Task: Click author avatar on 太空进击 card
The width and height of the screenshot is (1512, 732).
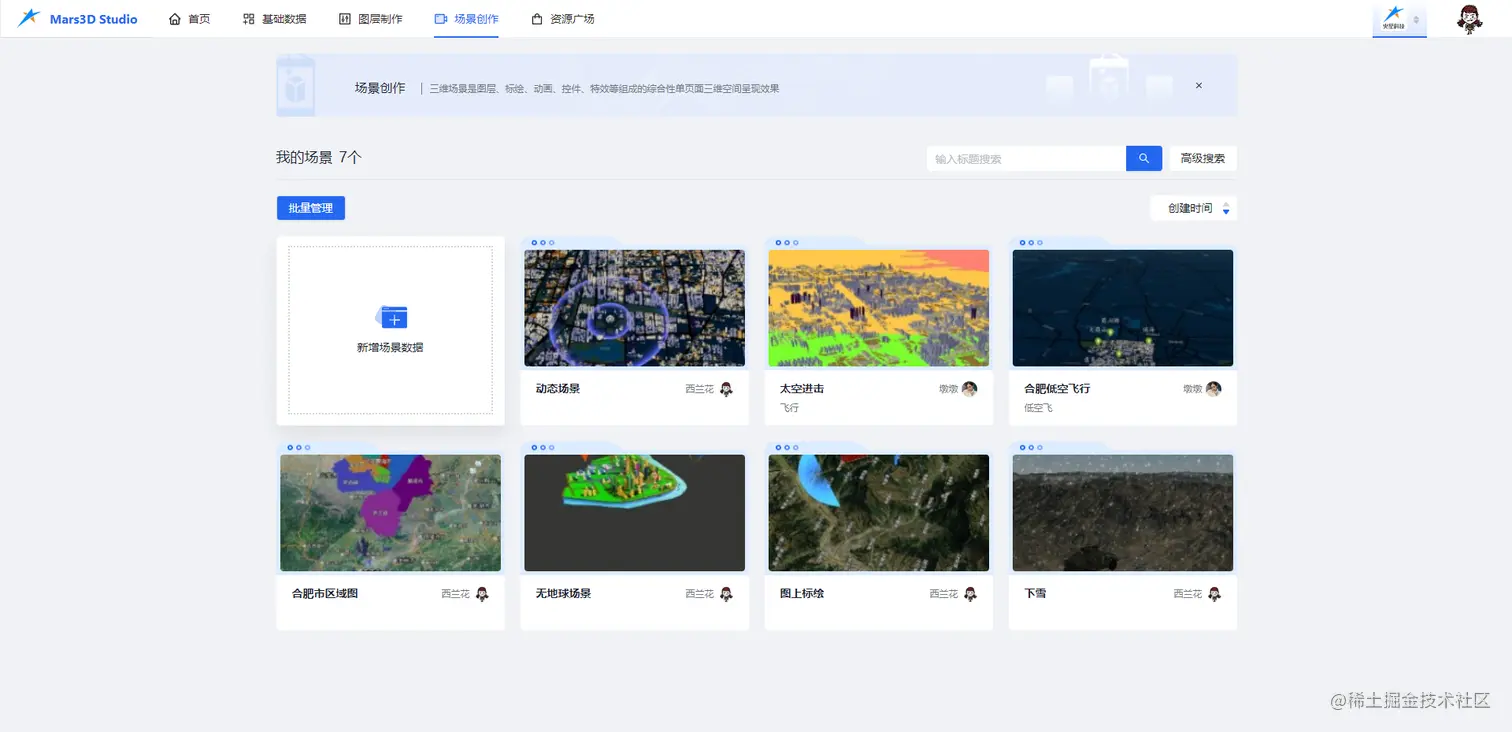Action: click(970, 389)
